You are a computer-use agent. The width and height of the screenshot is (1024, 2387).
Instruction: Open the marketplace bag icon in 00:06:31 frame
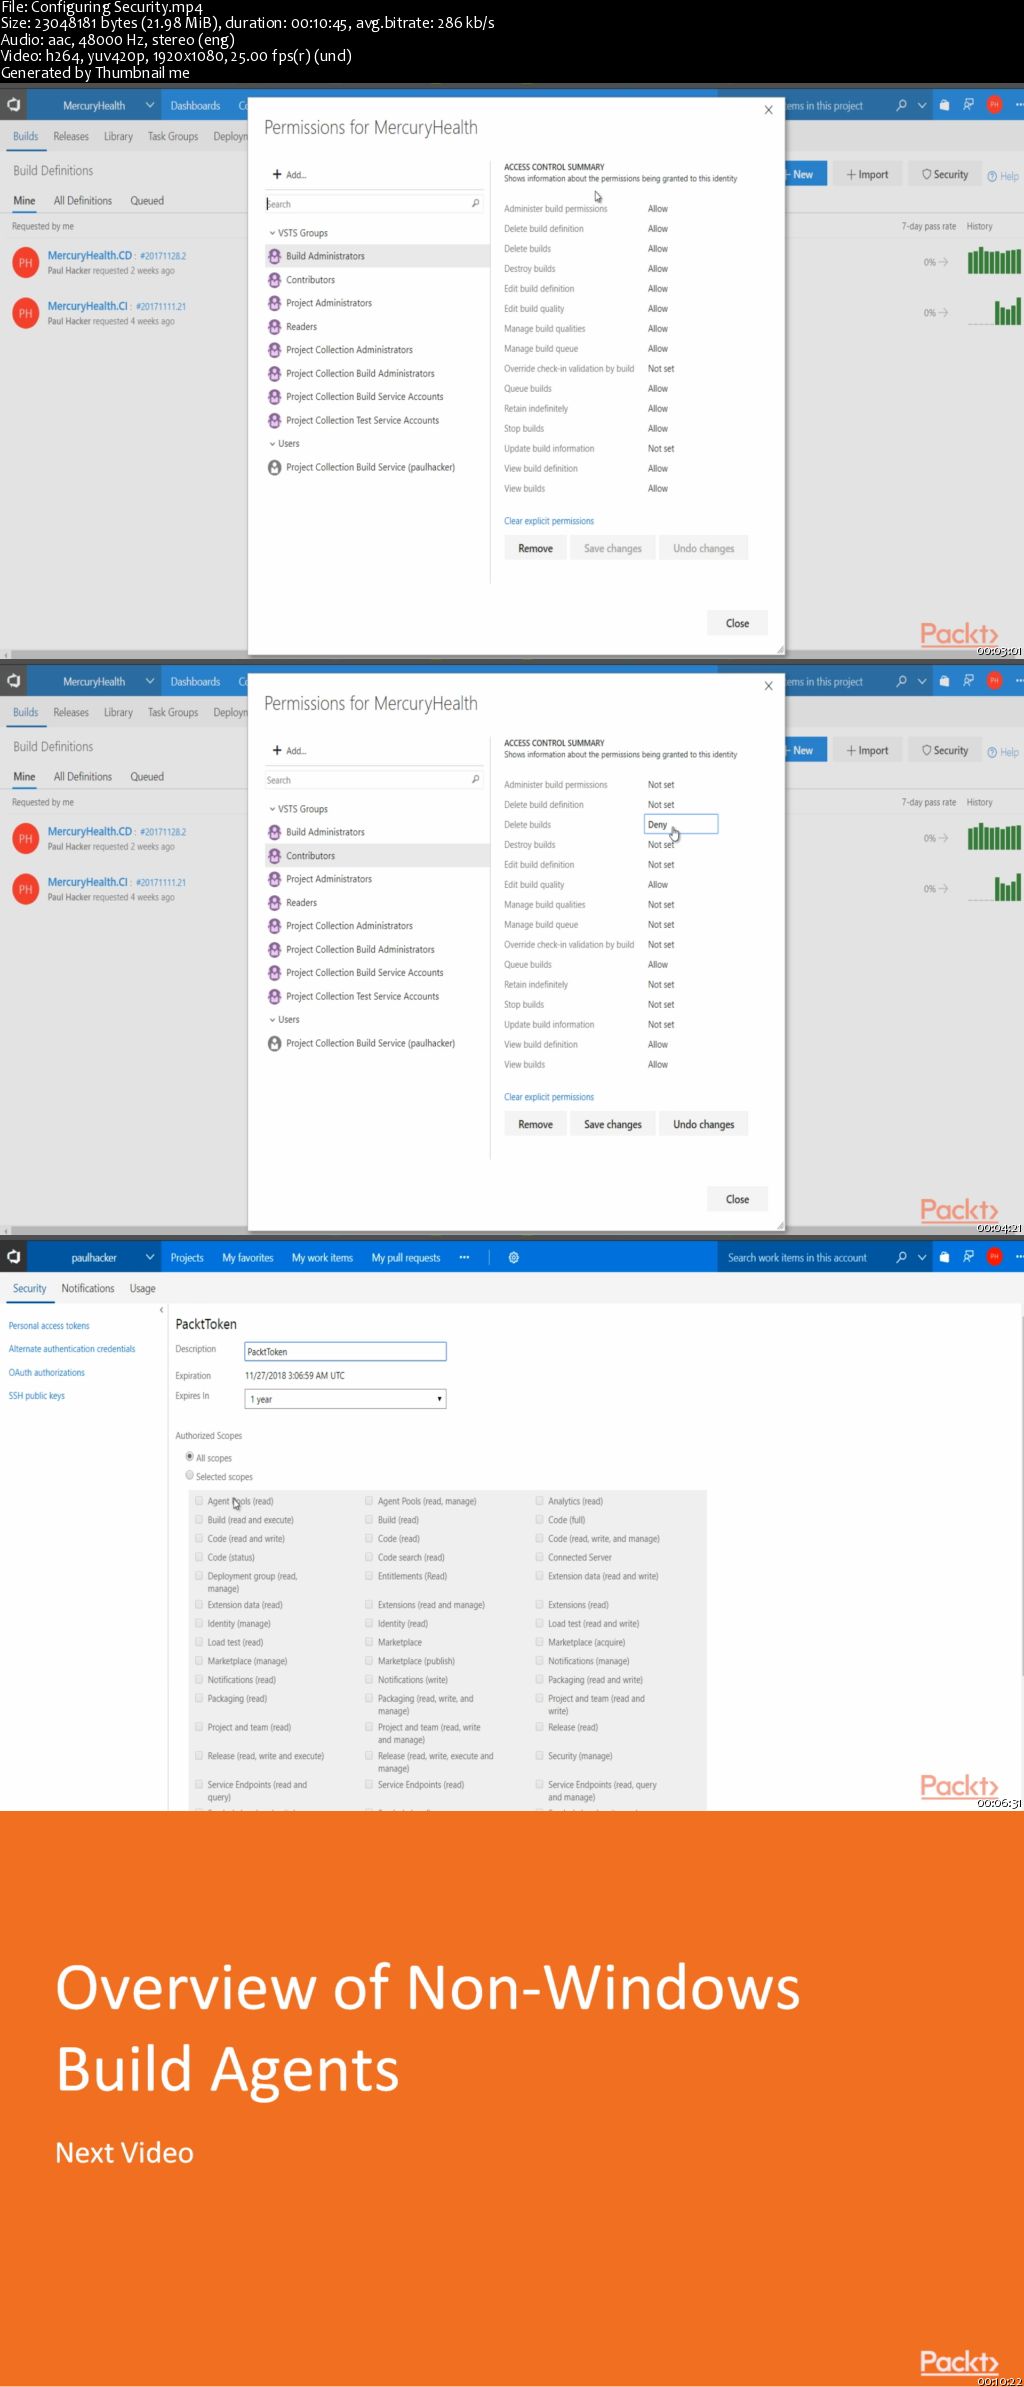click(x=944, y=1257)
